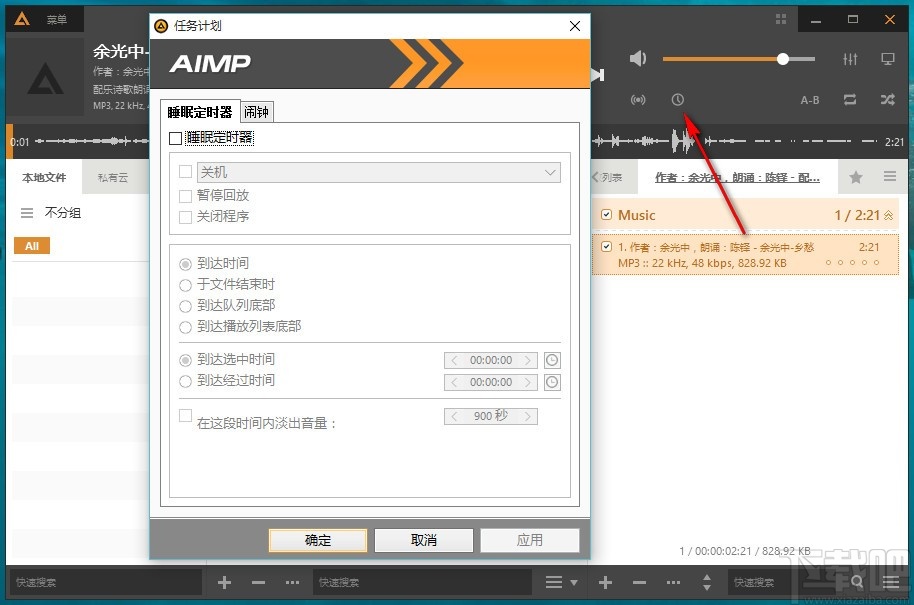Toggle the internet radio broadcast icon

click(639, 99)
